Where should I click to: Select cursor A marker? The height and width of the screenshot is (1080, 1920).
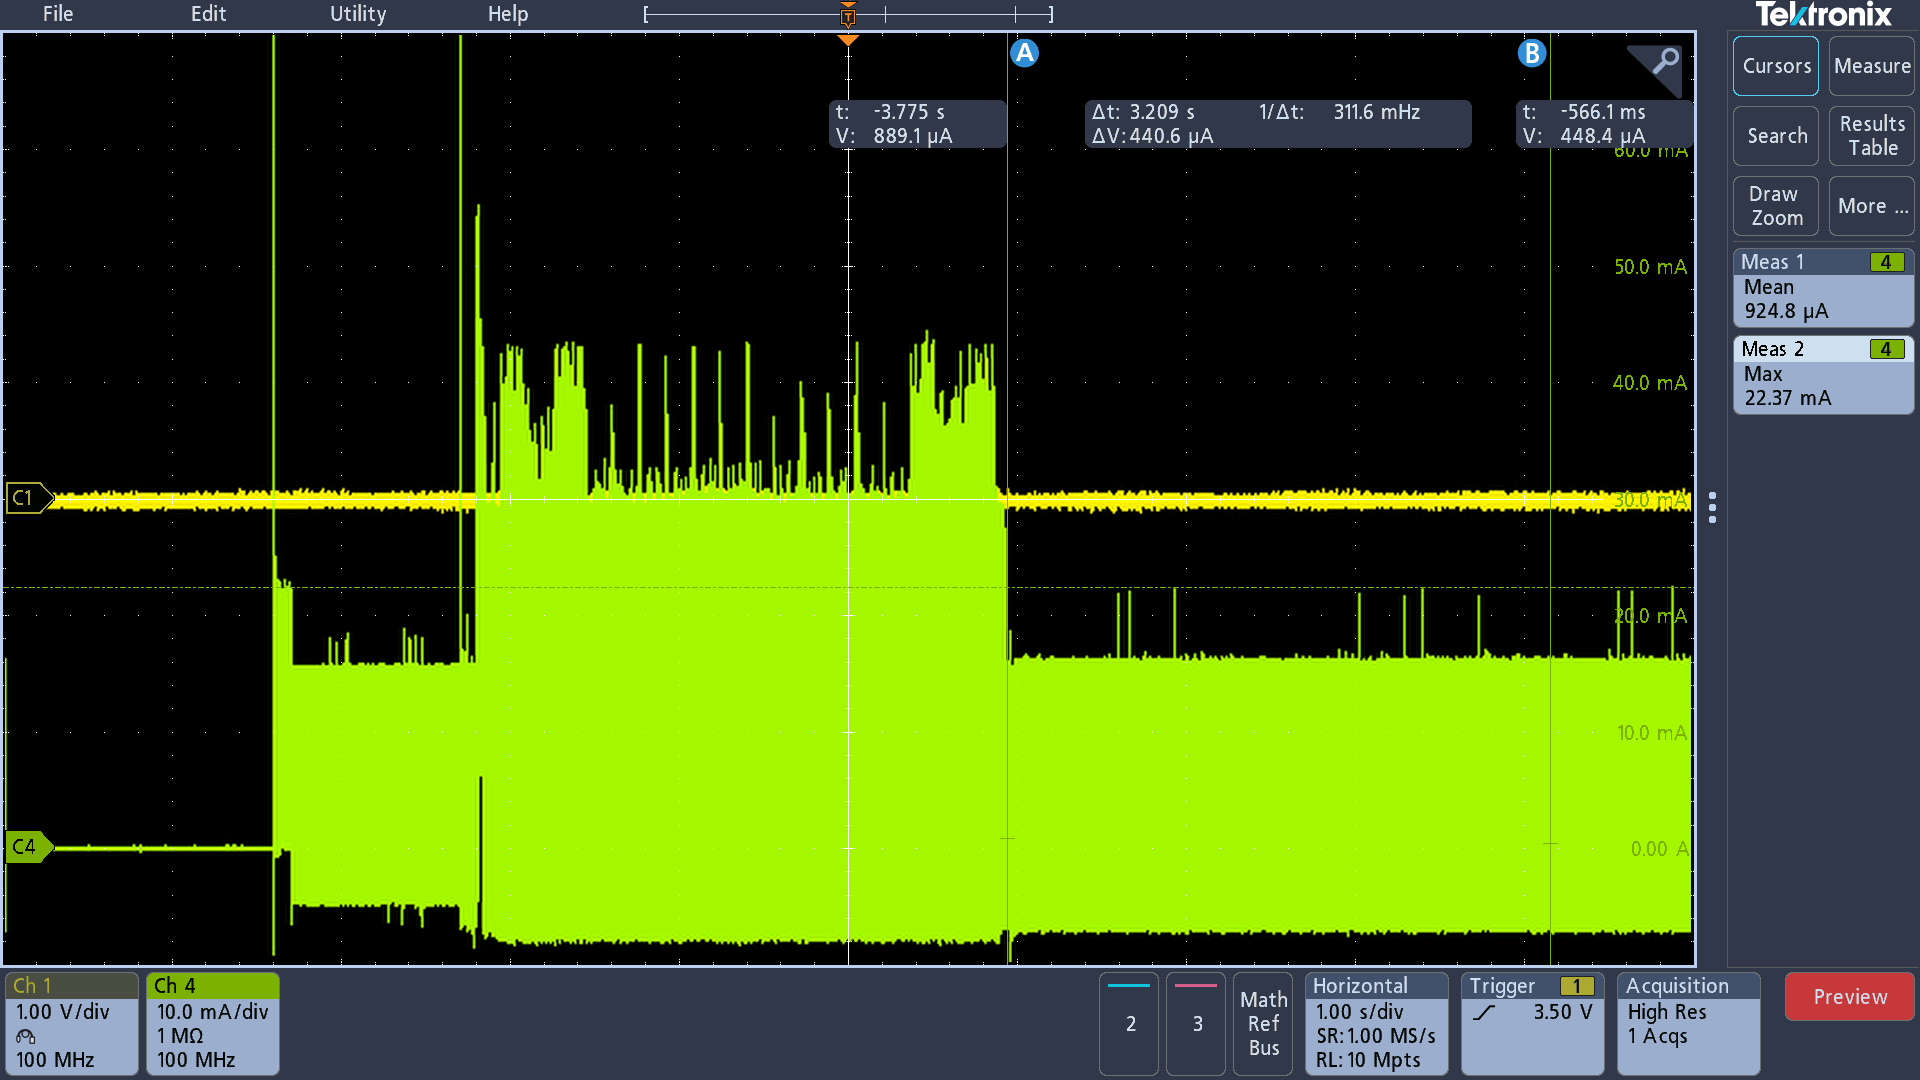[x=1024, y=53]
